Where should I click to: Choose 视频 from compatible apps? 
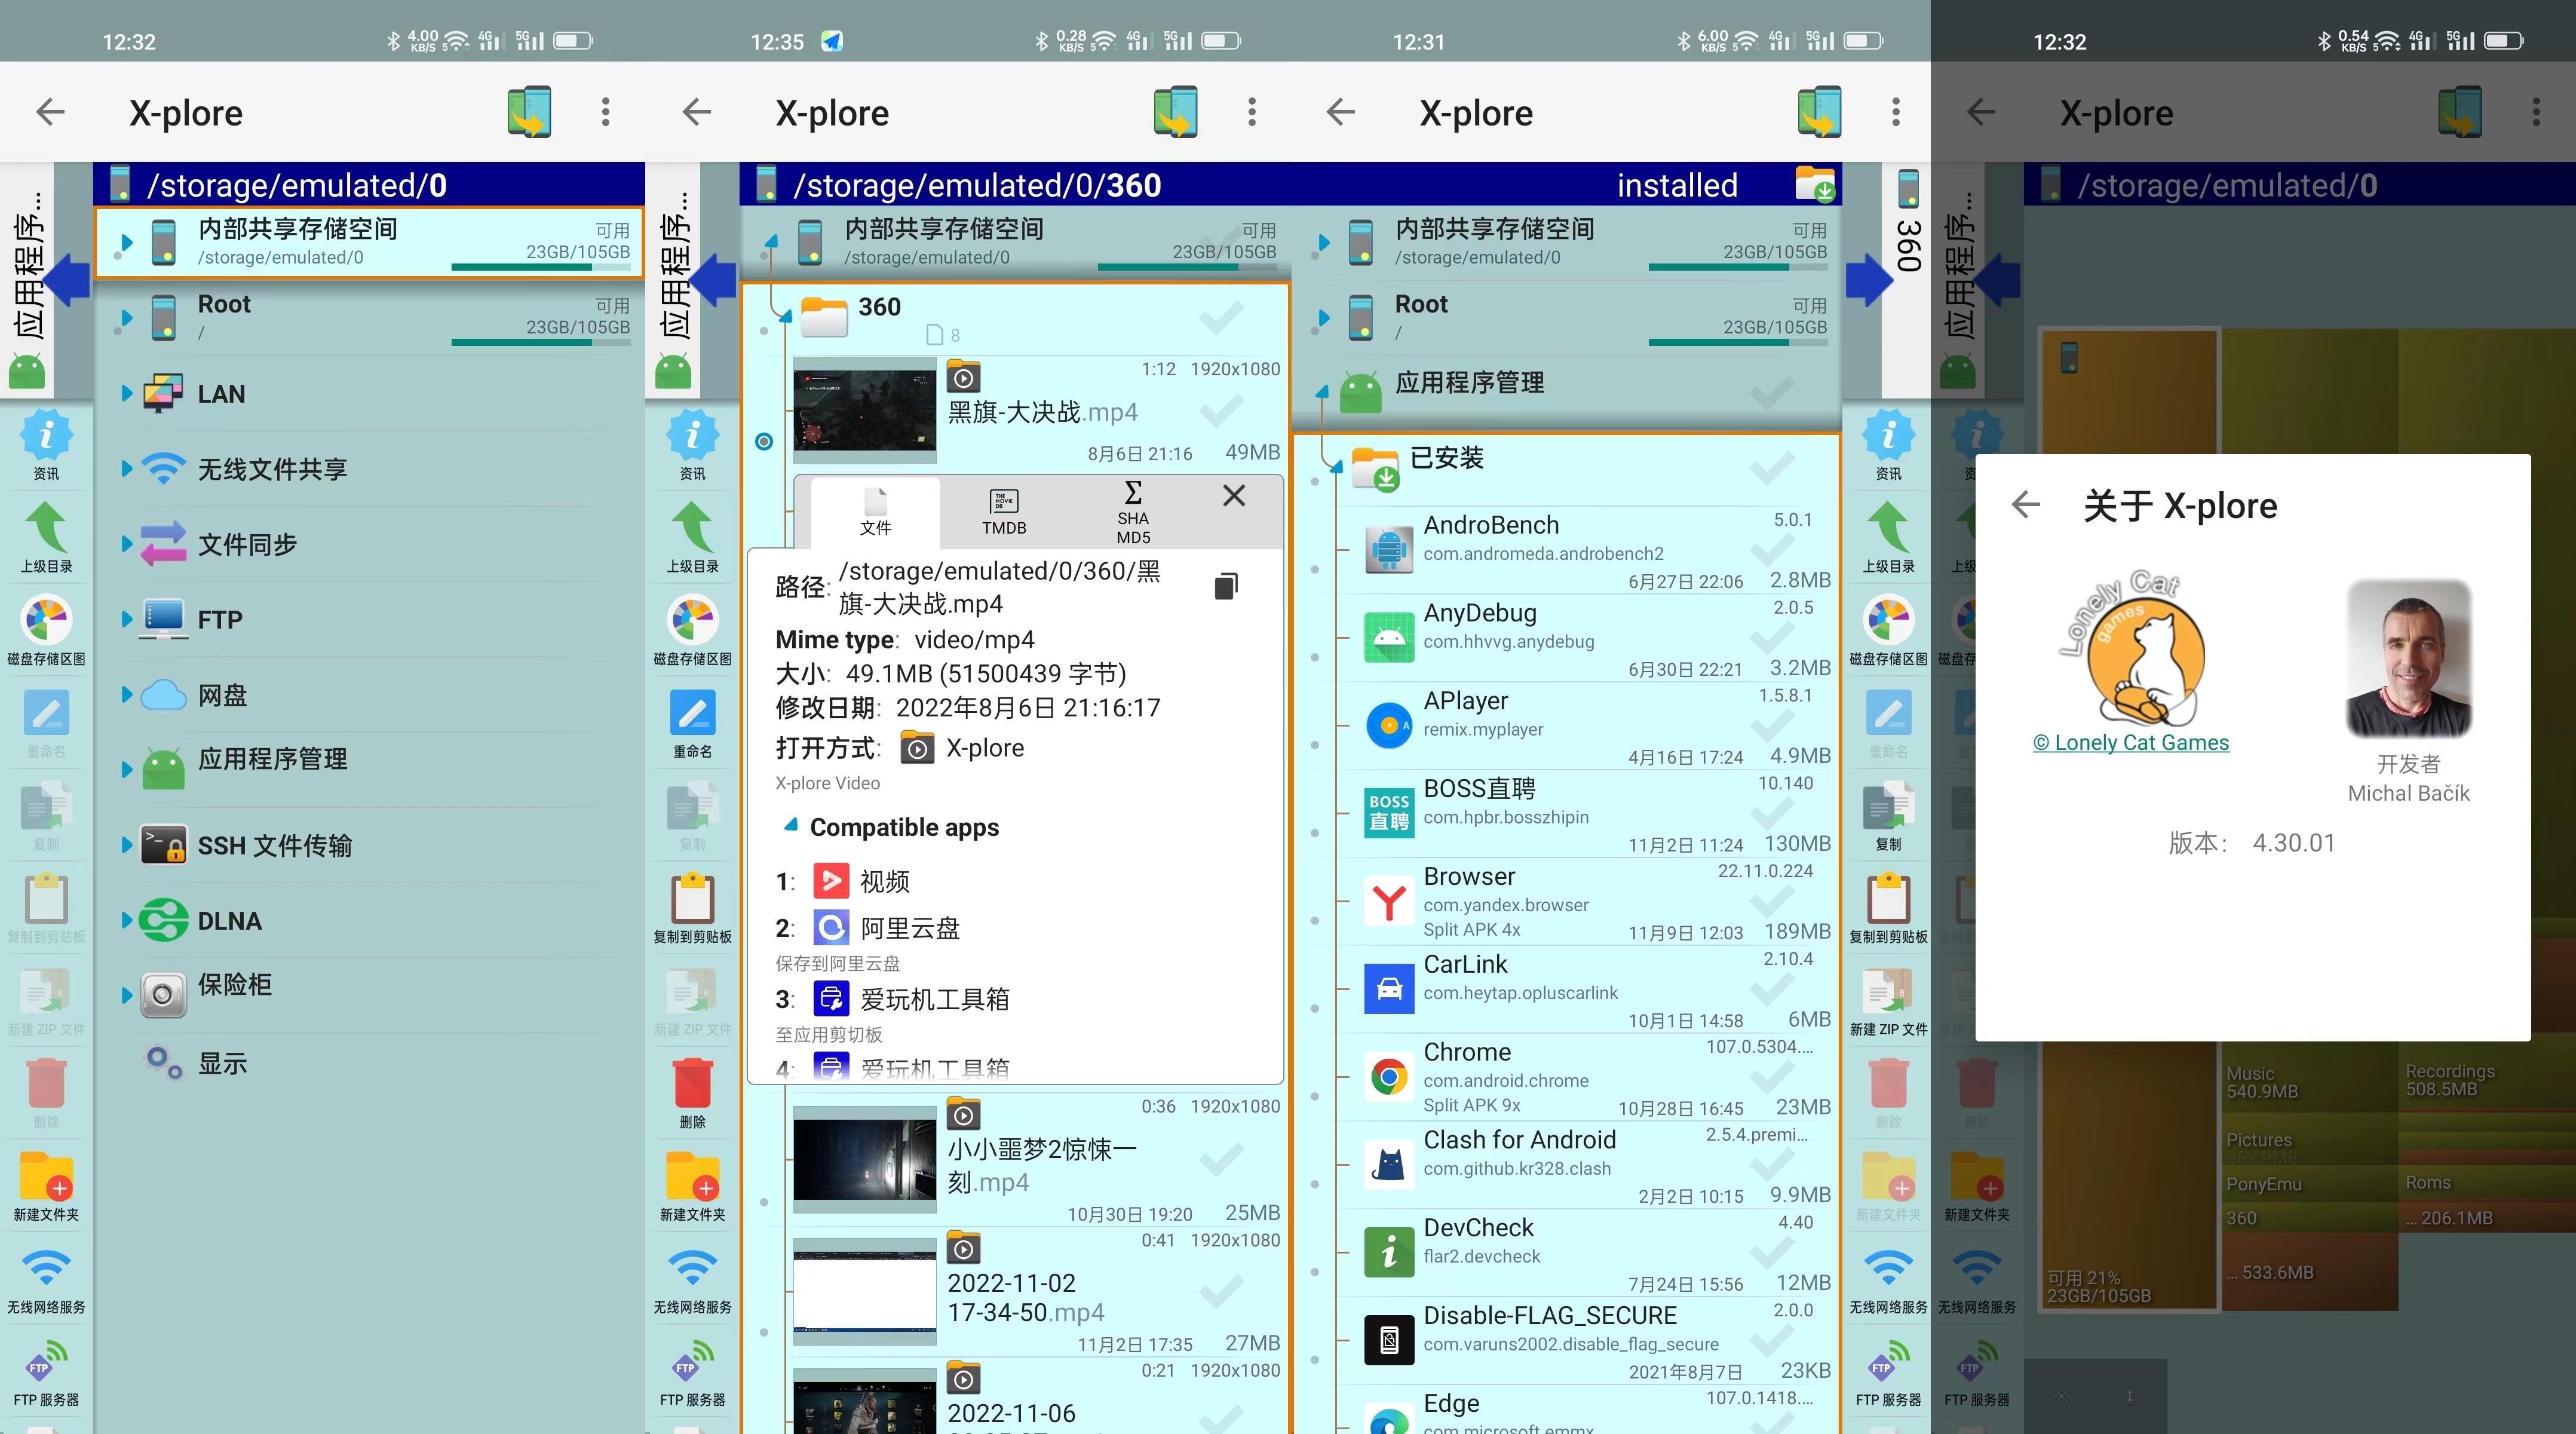[860, 881]
